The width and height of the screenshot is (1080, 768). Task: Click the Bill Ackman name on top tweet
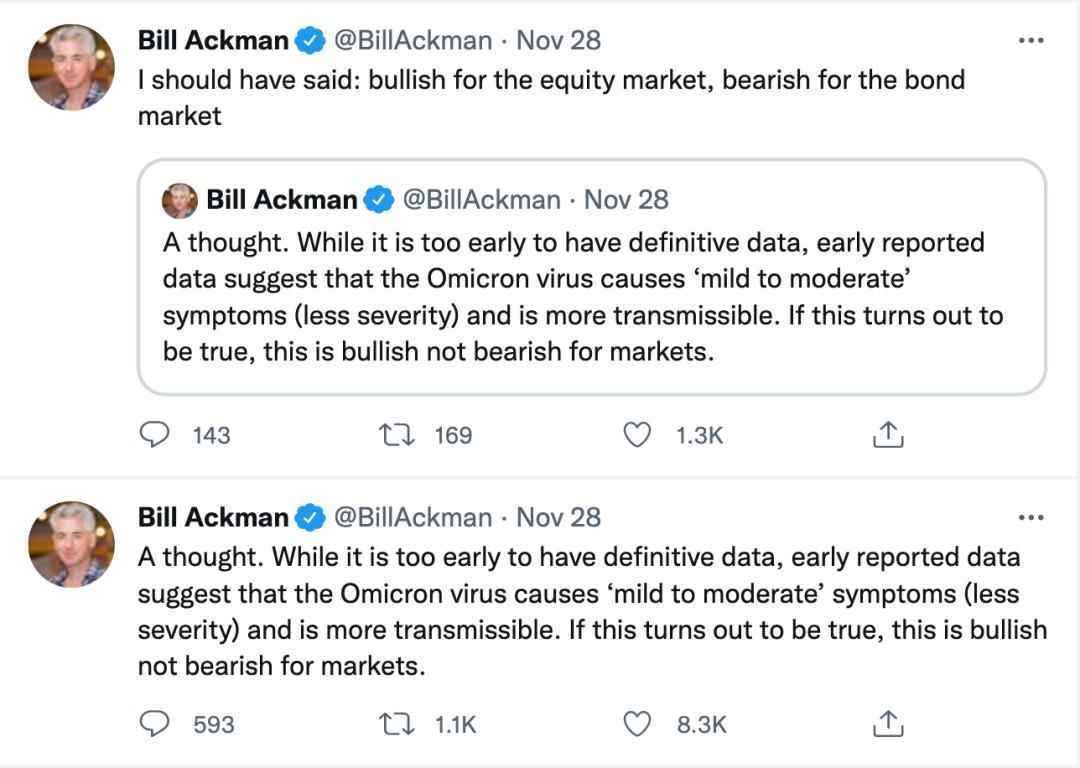pyautogui.click(x=213, y=41)
